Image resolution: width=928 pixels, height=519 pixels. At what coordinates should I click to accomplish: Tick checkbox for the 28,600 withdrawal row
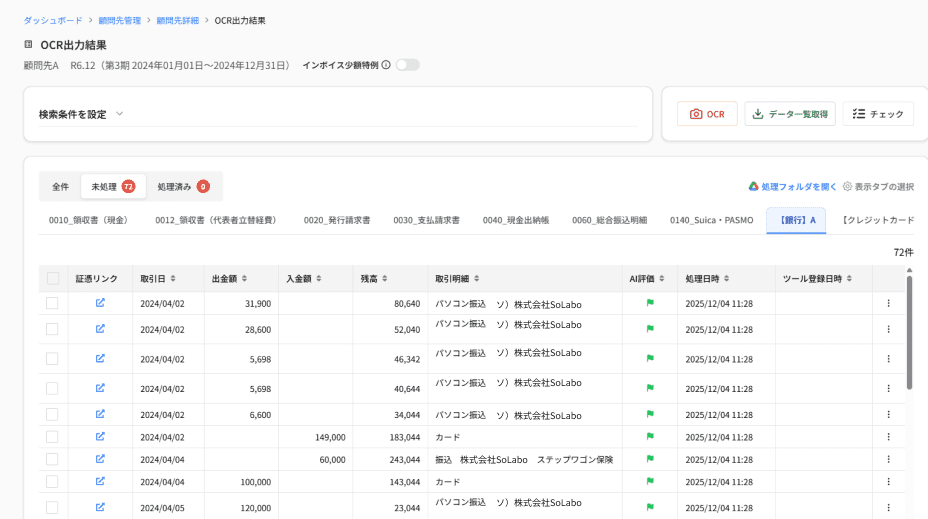point(52,329)
